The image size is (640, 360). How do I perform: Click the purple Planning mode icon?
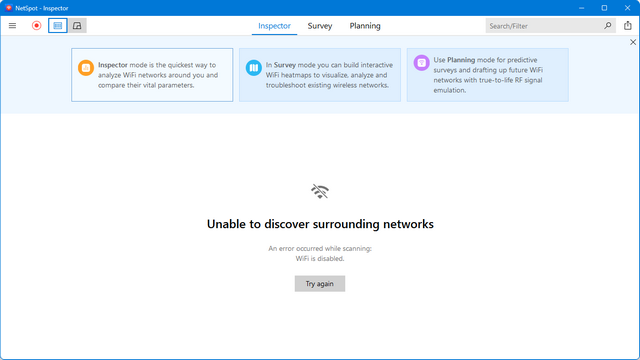421,63
